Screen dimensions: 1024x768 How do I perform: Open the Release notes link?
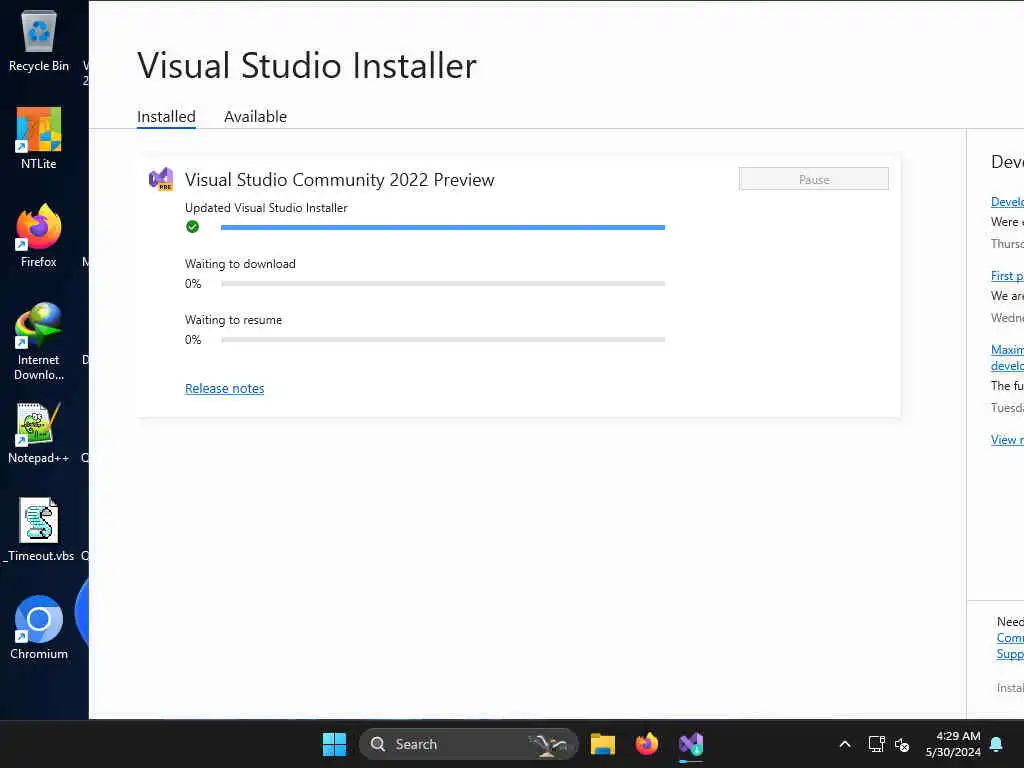(224, 389)
